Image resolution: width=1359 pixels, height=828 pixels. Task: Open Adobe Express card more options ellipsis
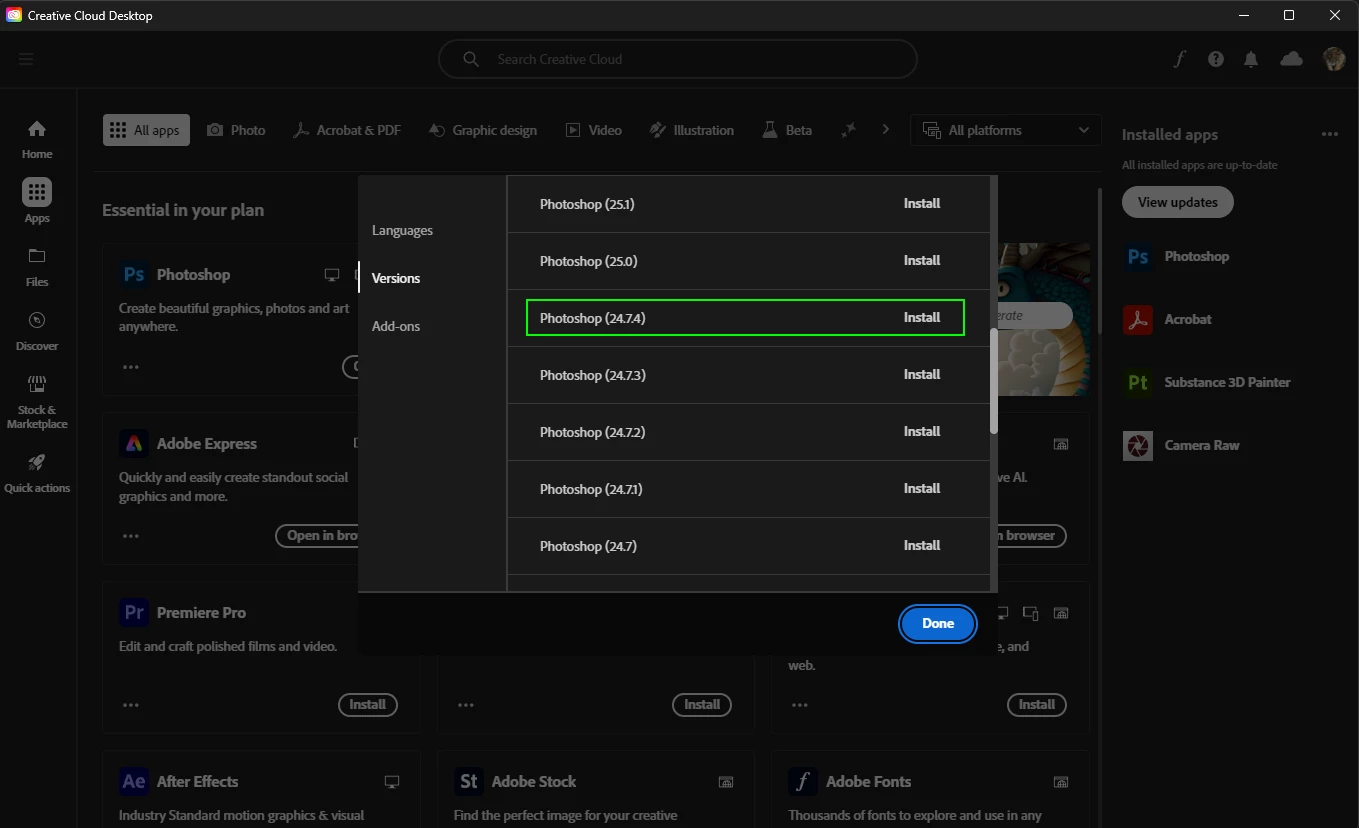pos(131,536)
